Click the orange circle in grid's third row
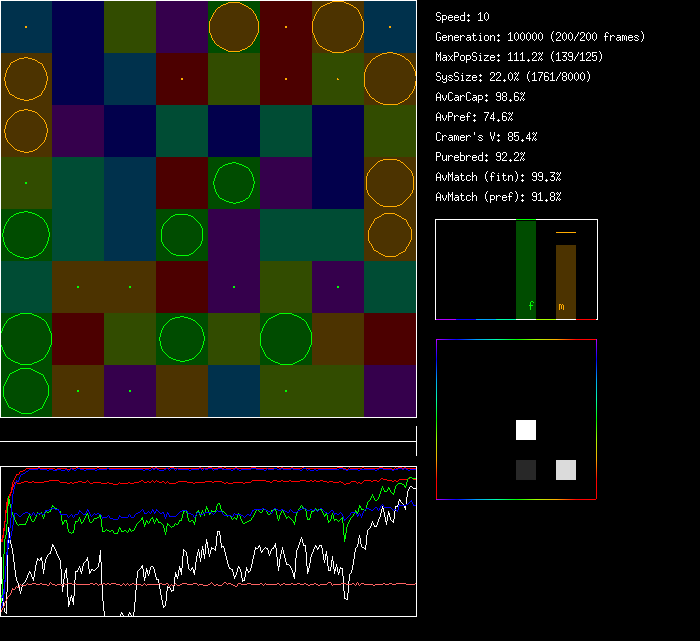Screen dimensions: 700x641 point(26,131)
